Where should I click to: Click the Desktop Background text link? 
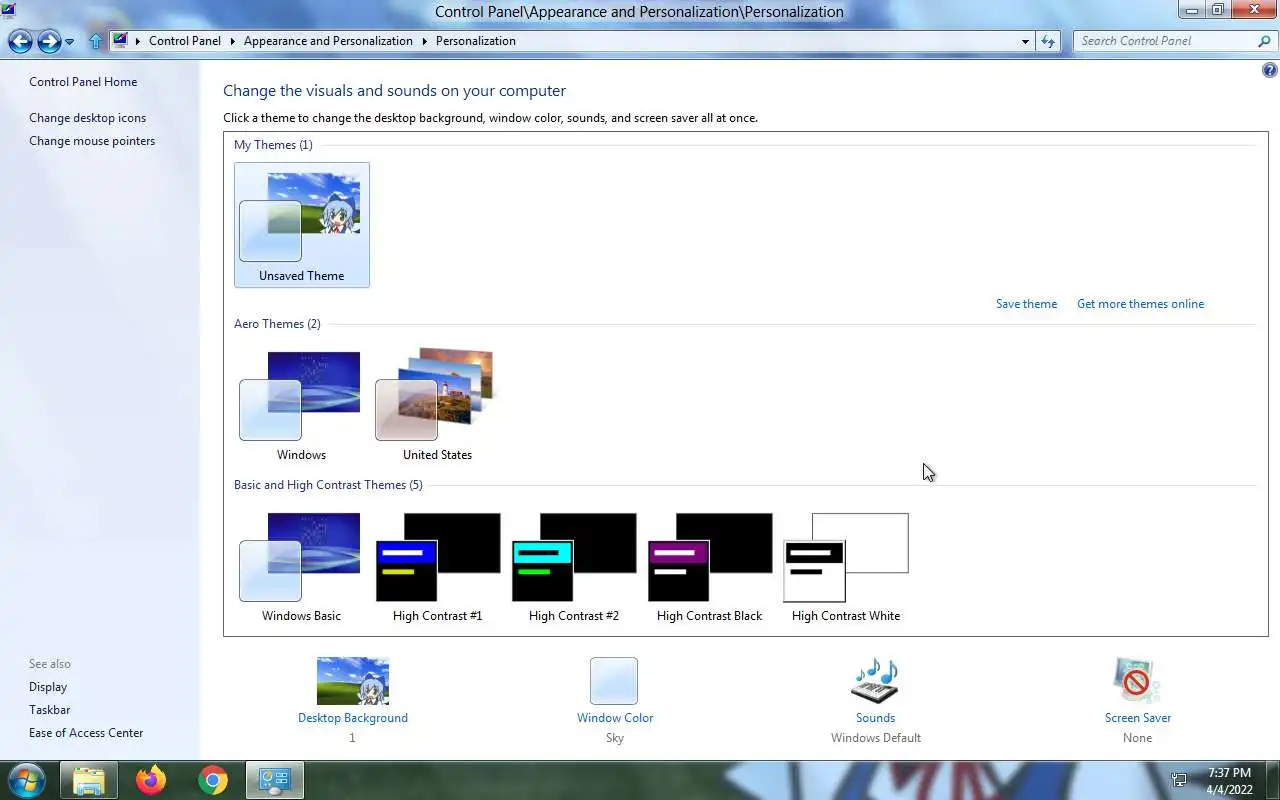[353, 718]
